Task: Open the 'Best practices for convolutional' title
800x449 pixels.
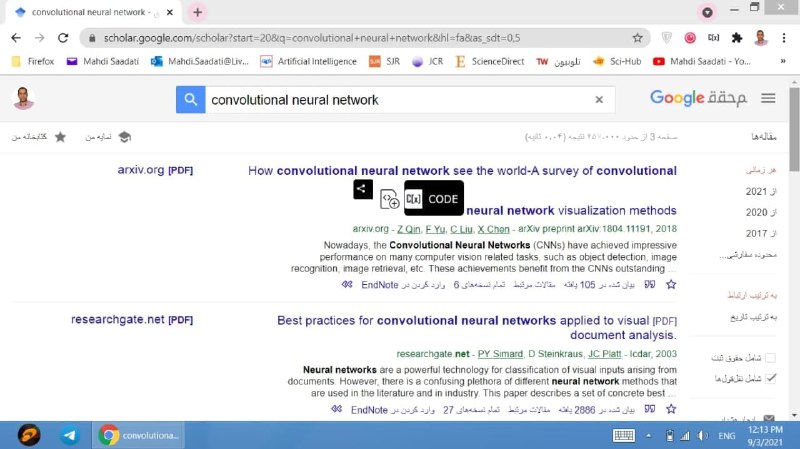Action: click(x=477, y=328)
